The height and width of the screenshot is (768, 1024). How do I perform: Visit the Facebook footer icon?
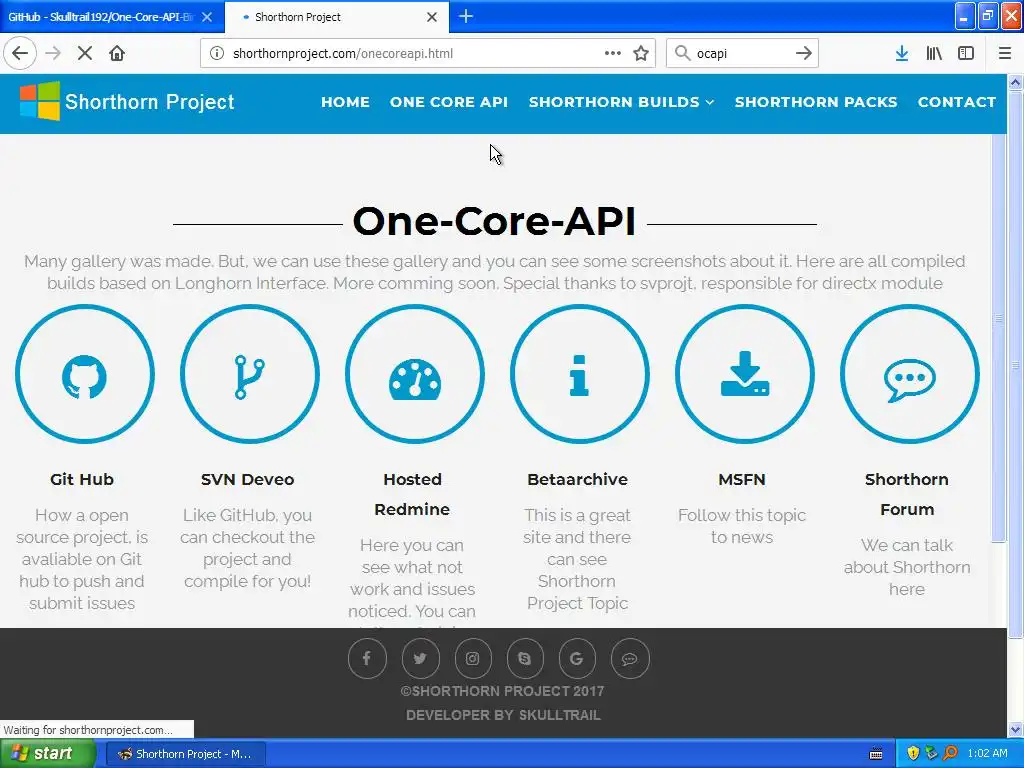(367, 658)
